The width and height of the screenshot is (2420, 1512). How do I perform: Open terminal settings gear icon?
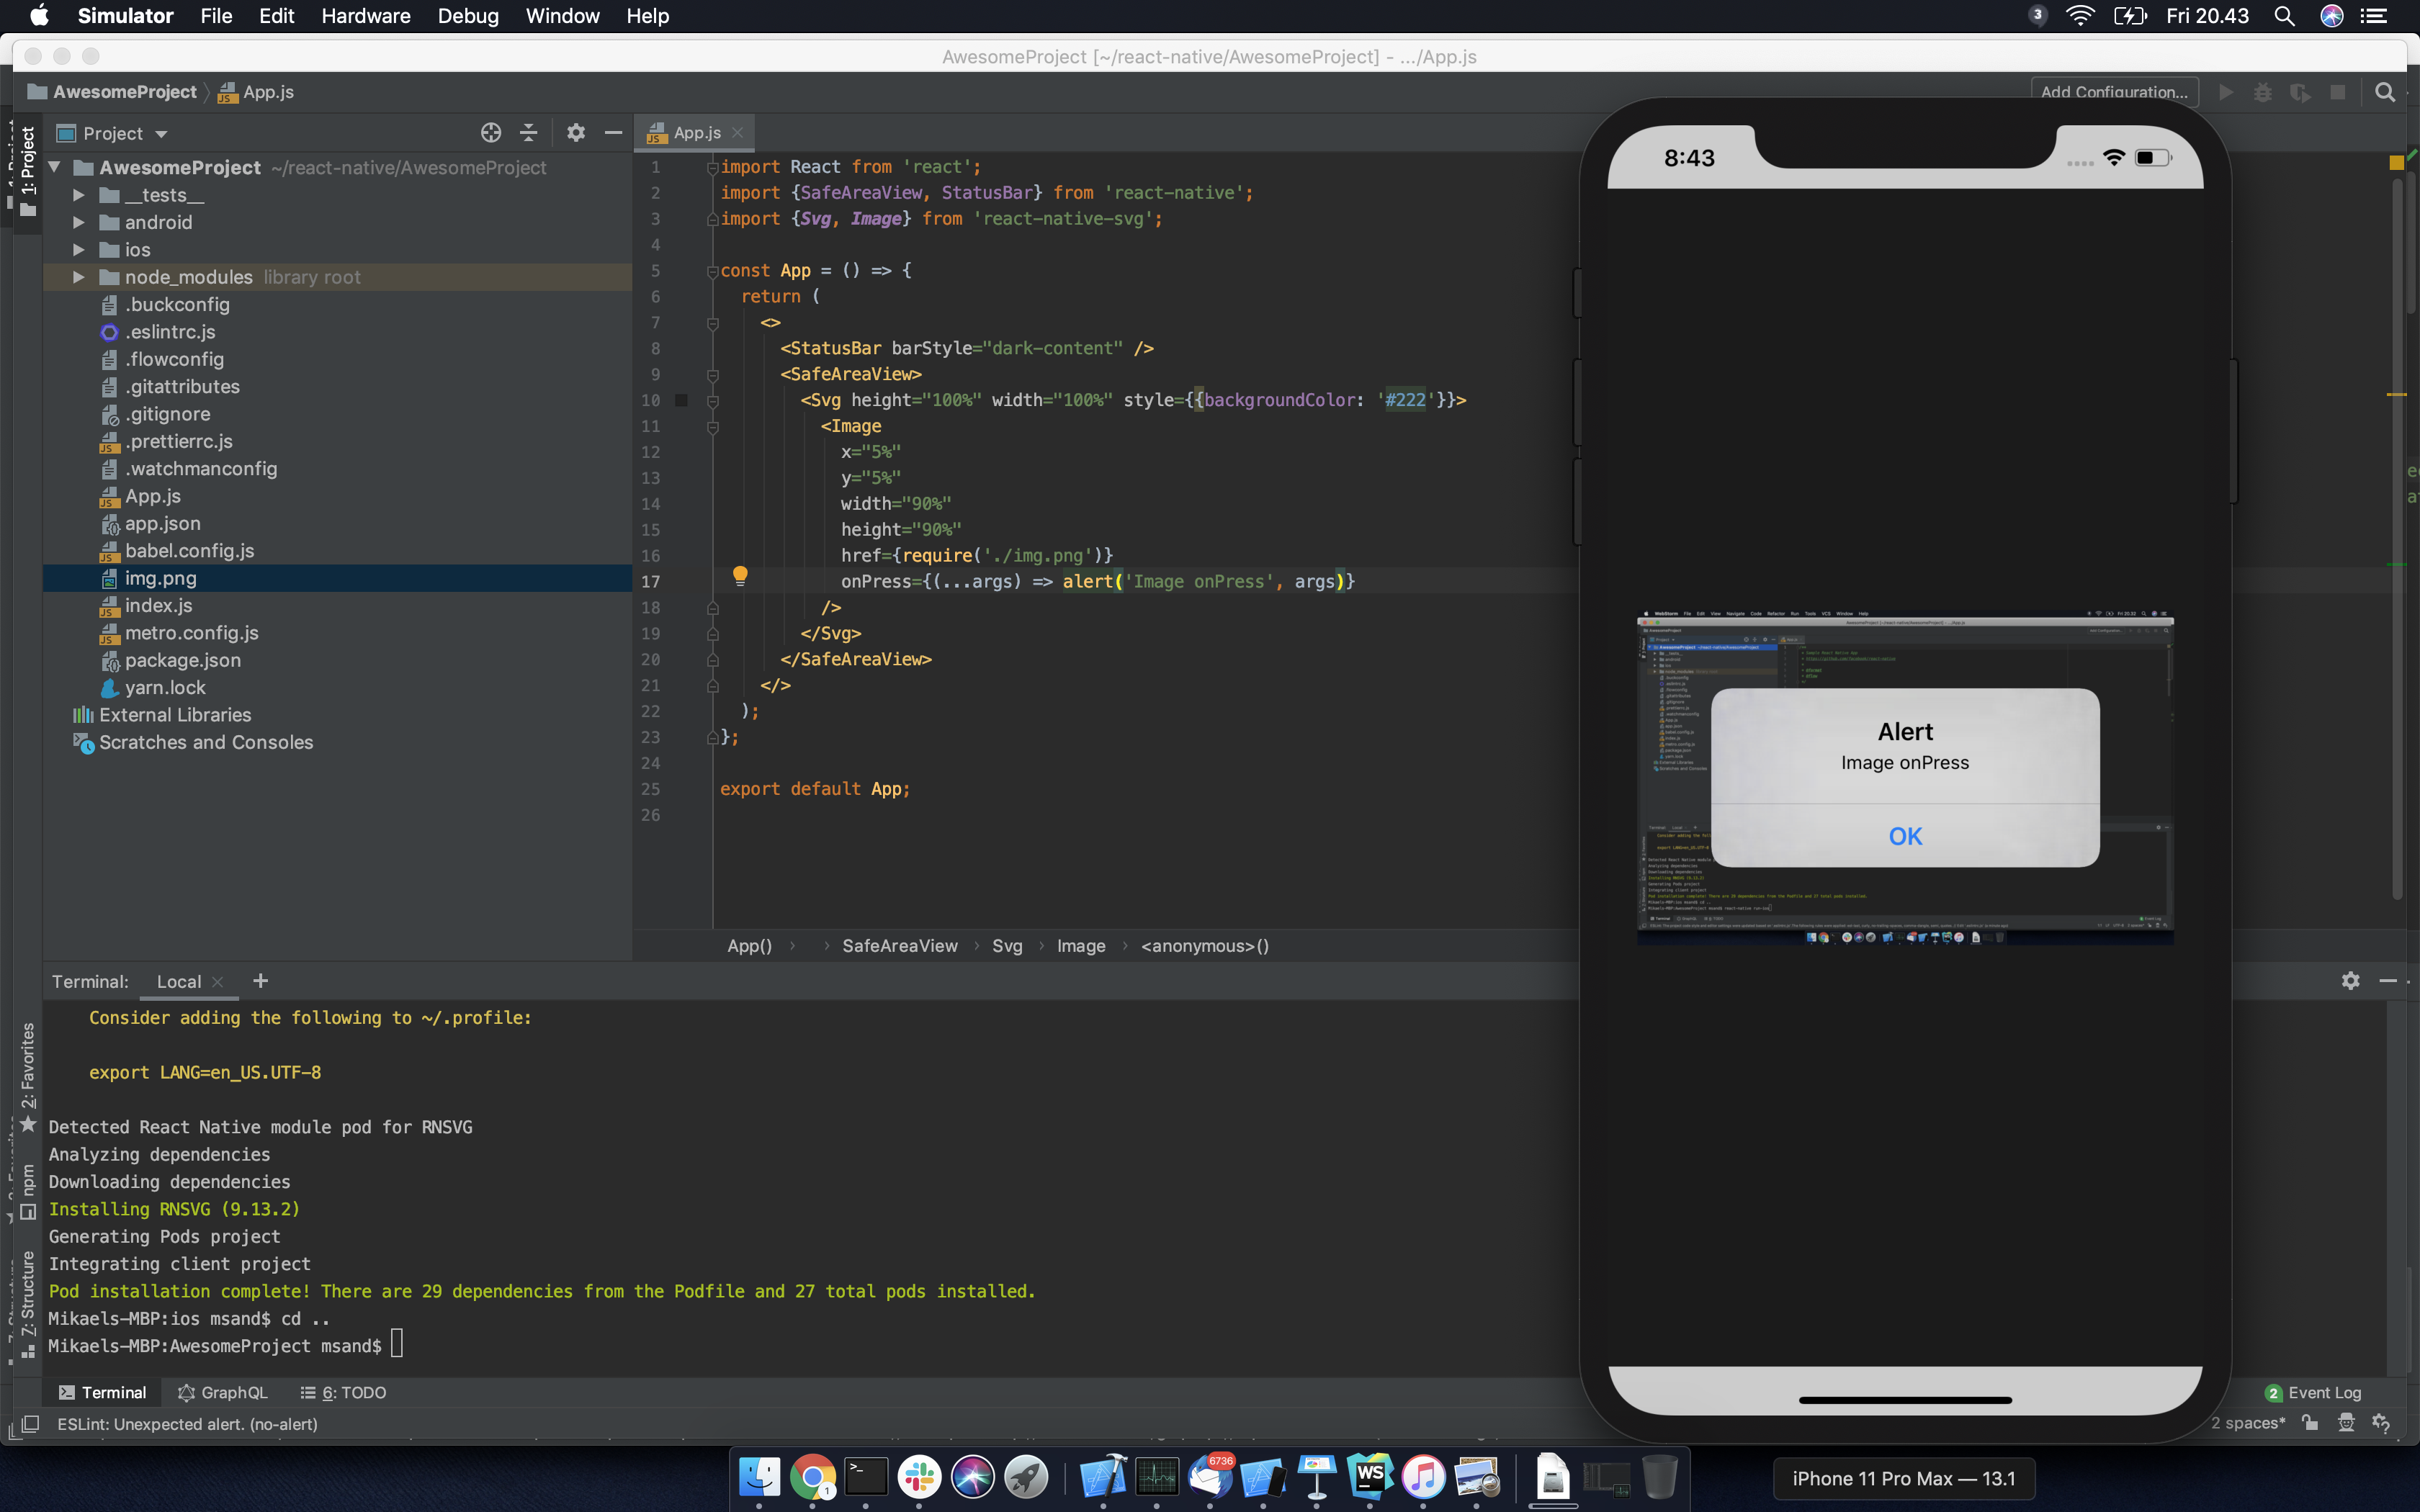2350,981
